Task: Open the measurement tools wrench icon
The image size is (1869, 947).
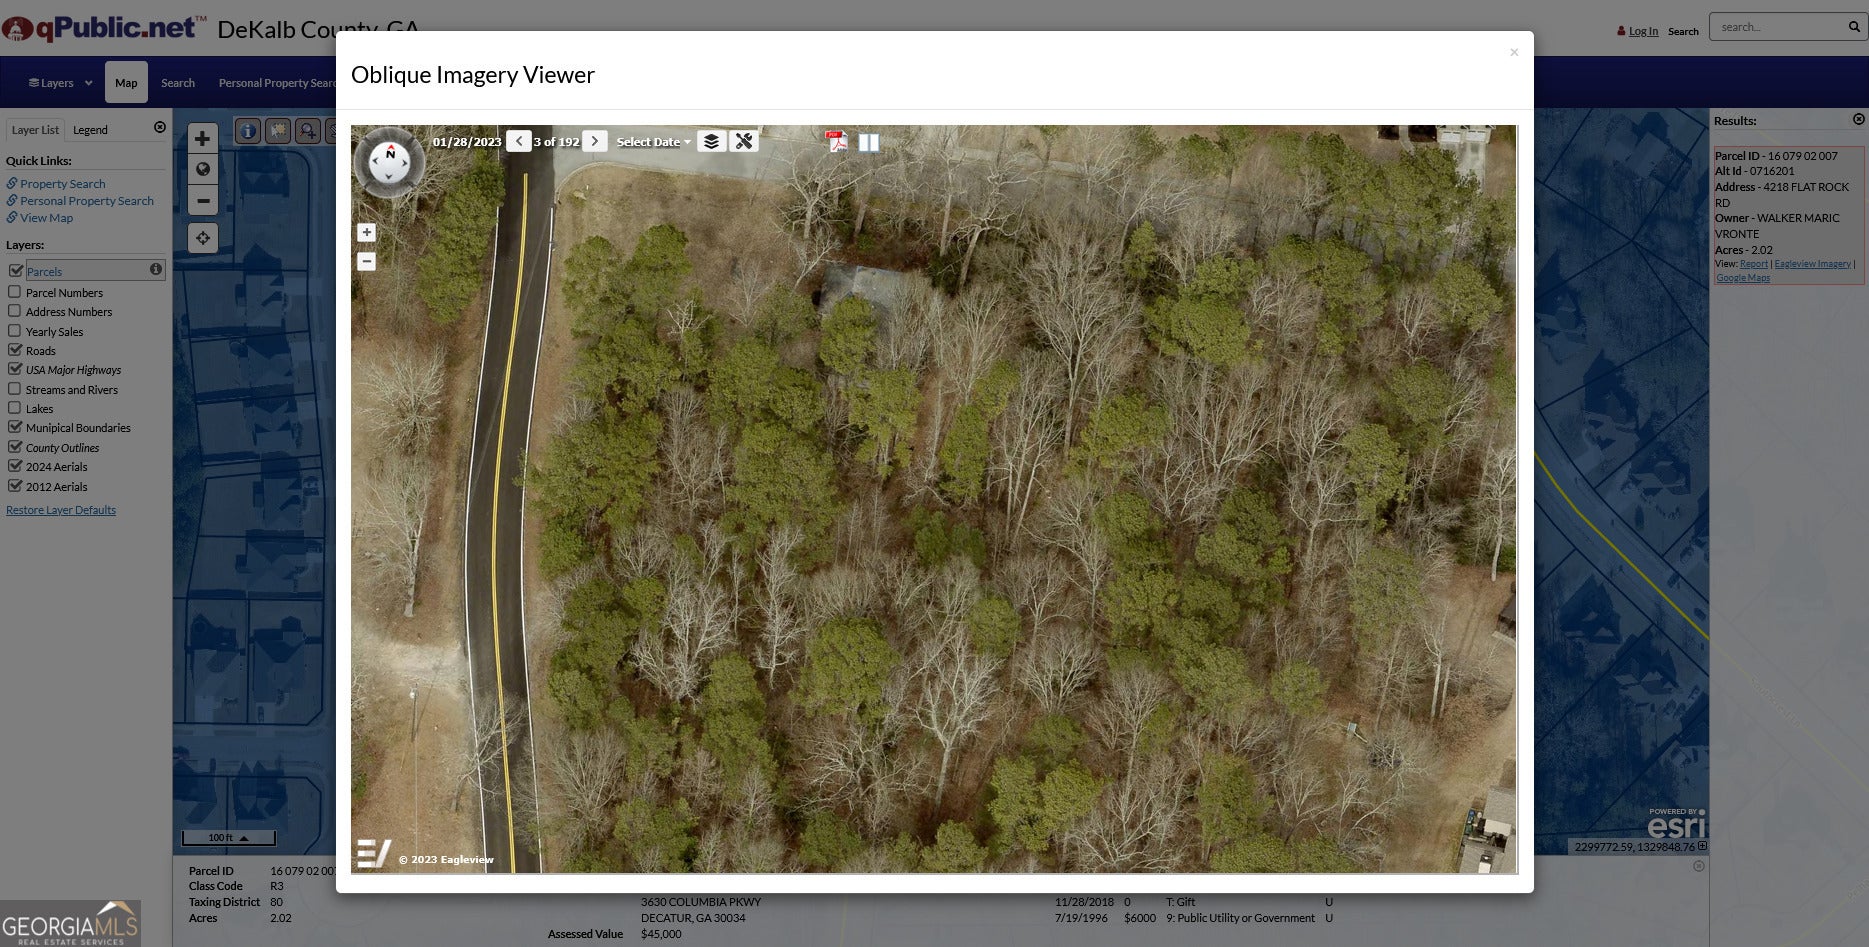Action: pyautogui.click(x=743, y=142)
